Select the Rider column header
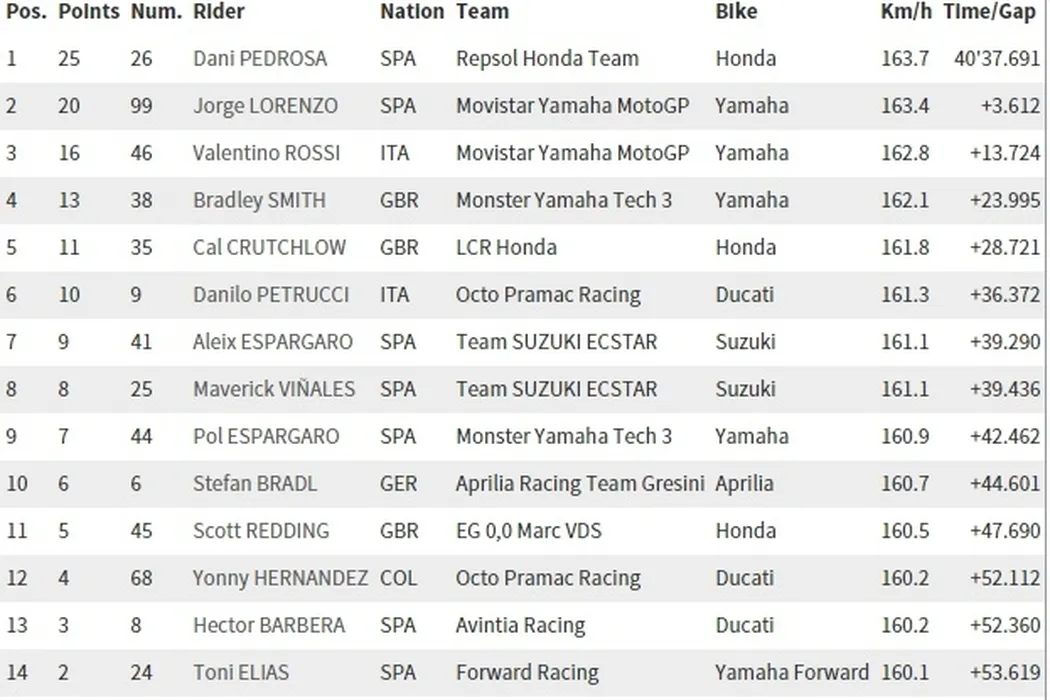Image resolution: width=1050 pixels, height=700 pixels. [x=218, y=12]
